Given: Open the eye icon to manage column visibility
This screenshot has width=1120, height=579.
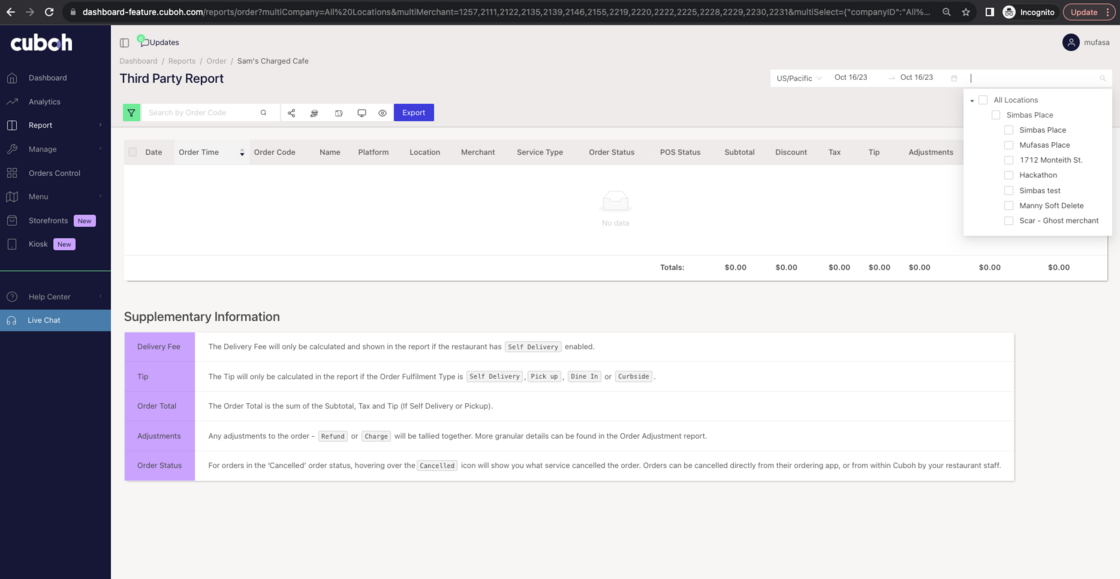Looking at the screenshot, I should 380,112.
